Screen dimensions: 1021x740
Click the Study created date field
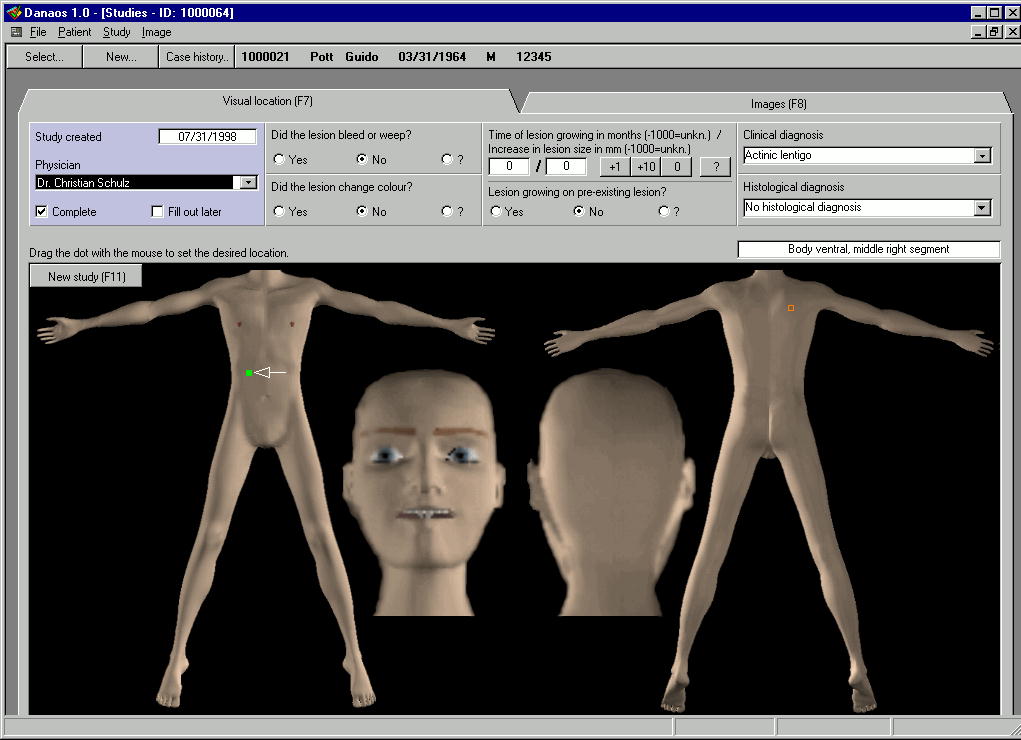(207, 137)
